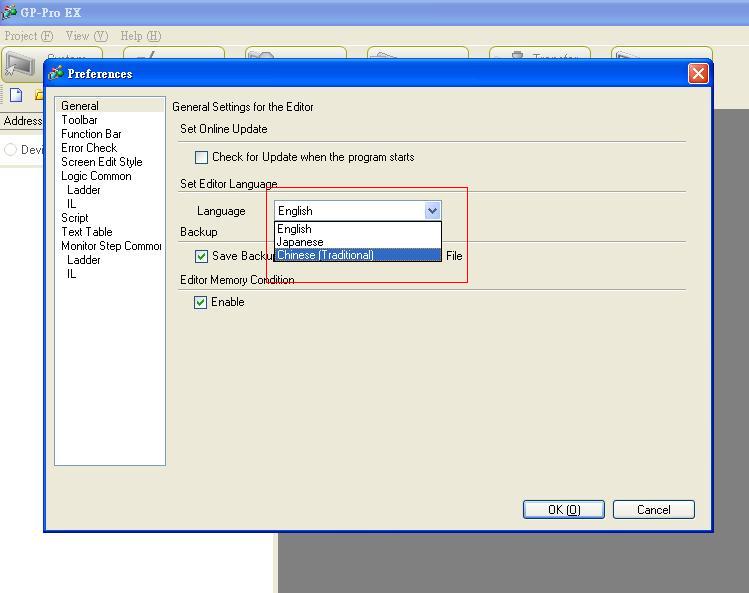Select Chinese (Traditional) language option
Viewport: 749px width, 593px height.
coord(326,255)
